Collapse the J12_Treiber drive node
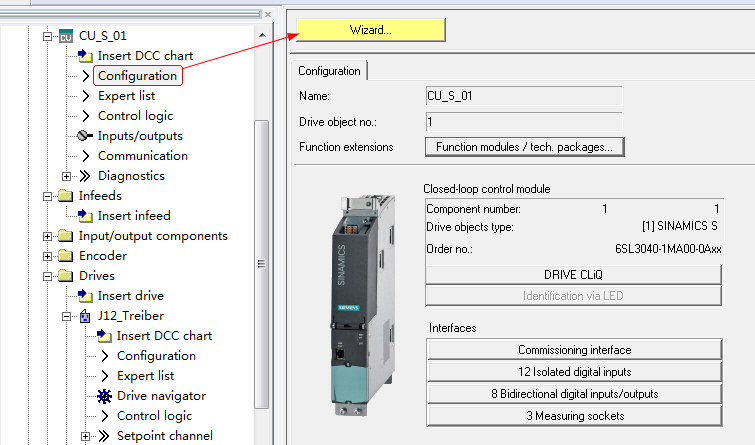 pyautogui.click(x=66, y=316)
